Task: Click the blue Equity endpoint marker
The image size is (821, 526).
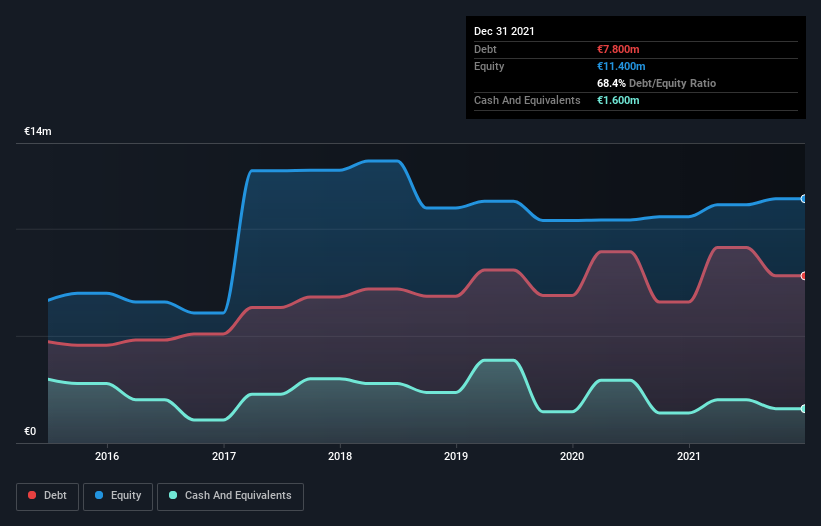Action: [x=804, y=199]
